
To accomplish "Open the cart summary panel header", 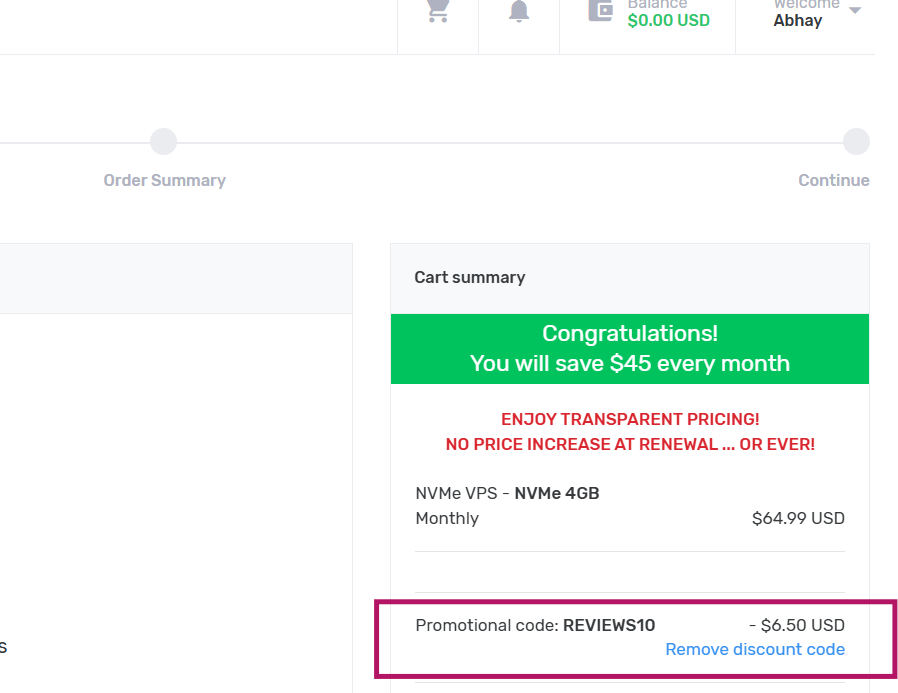I will pyautogui.click(x=469, y=277).
